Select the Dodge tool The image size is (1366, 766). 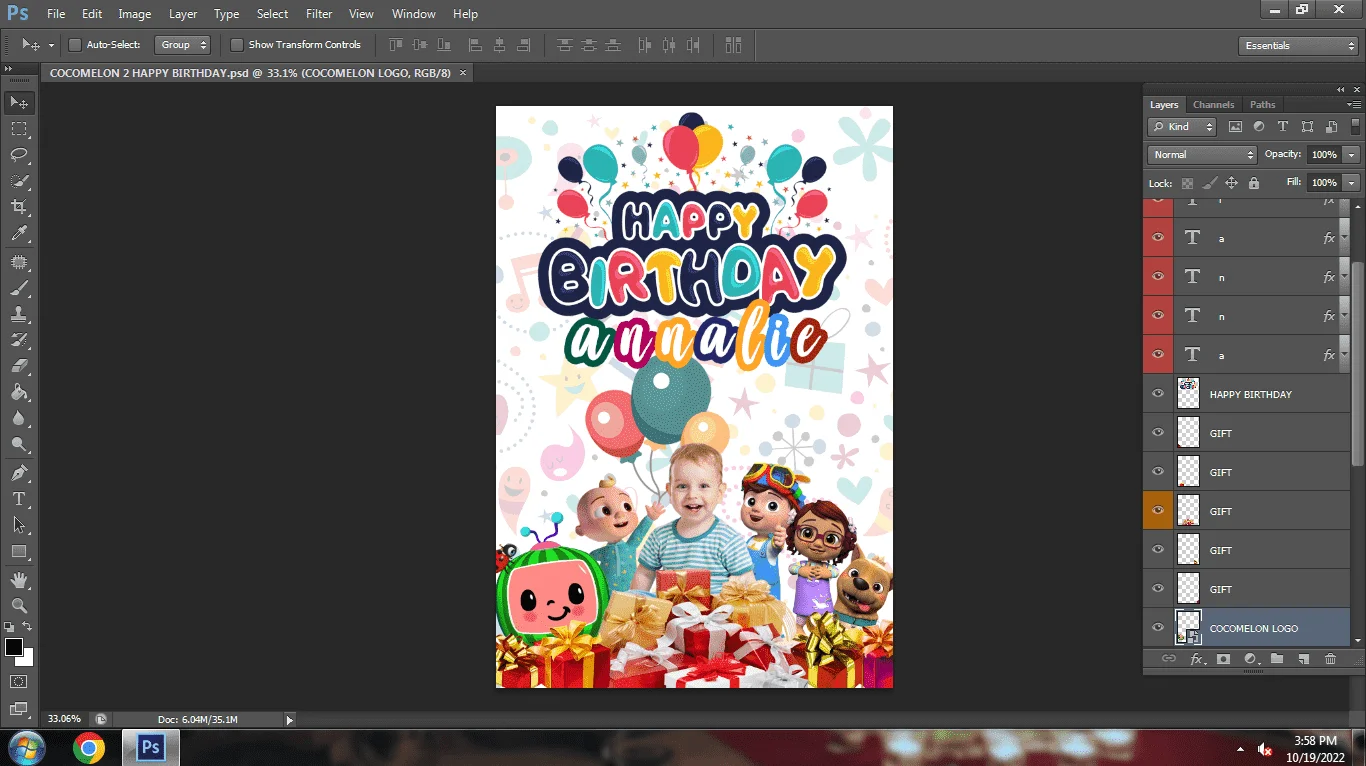pos(19,444)
